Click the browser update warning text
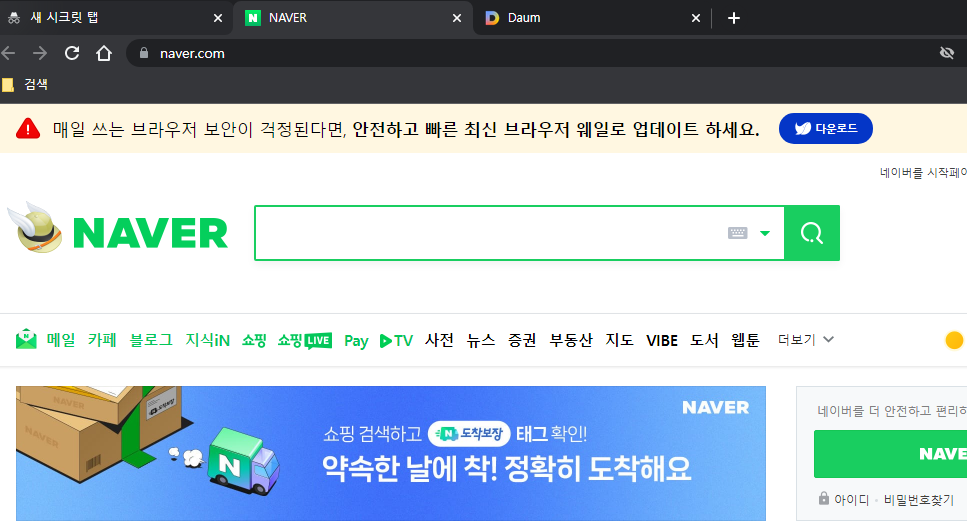The image size is (967, 530). (x=406, y=129)
